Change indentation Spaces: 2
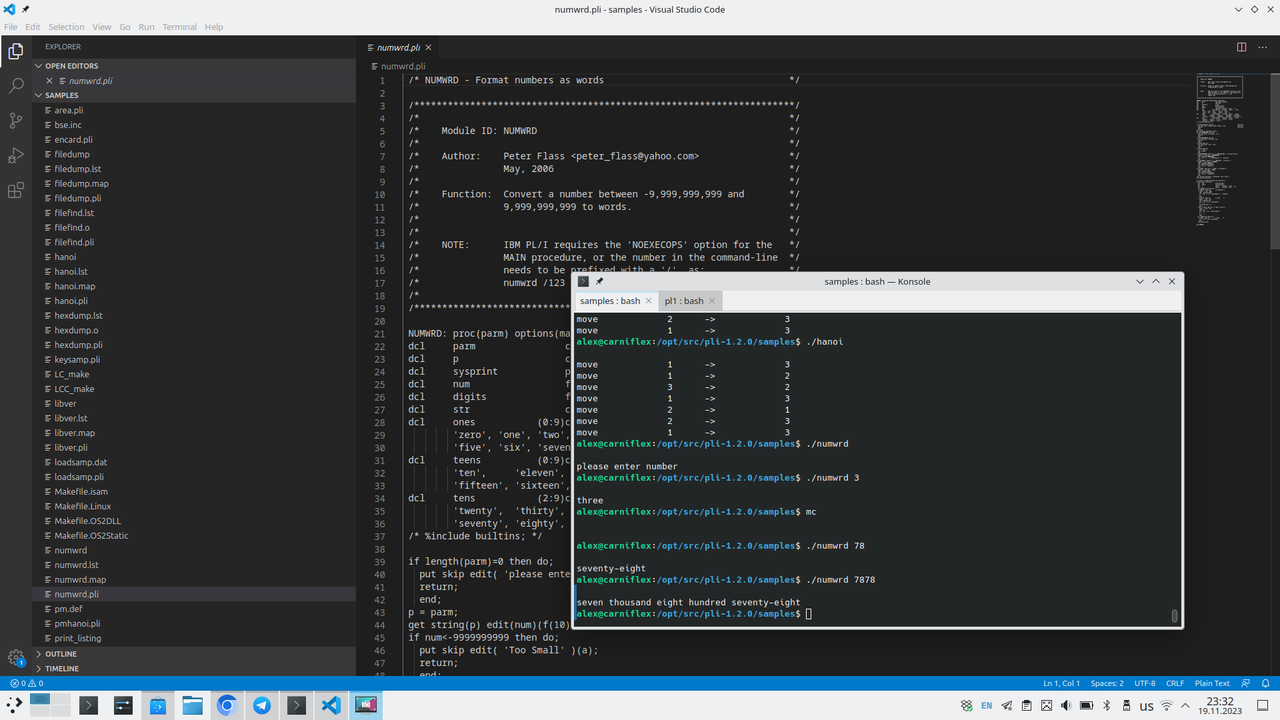Viewport: 1280px width, 720px height. click(x=1107, y=684)
